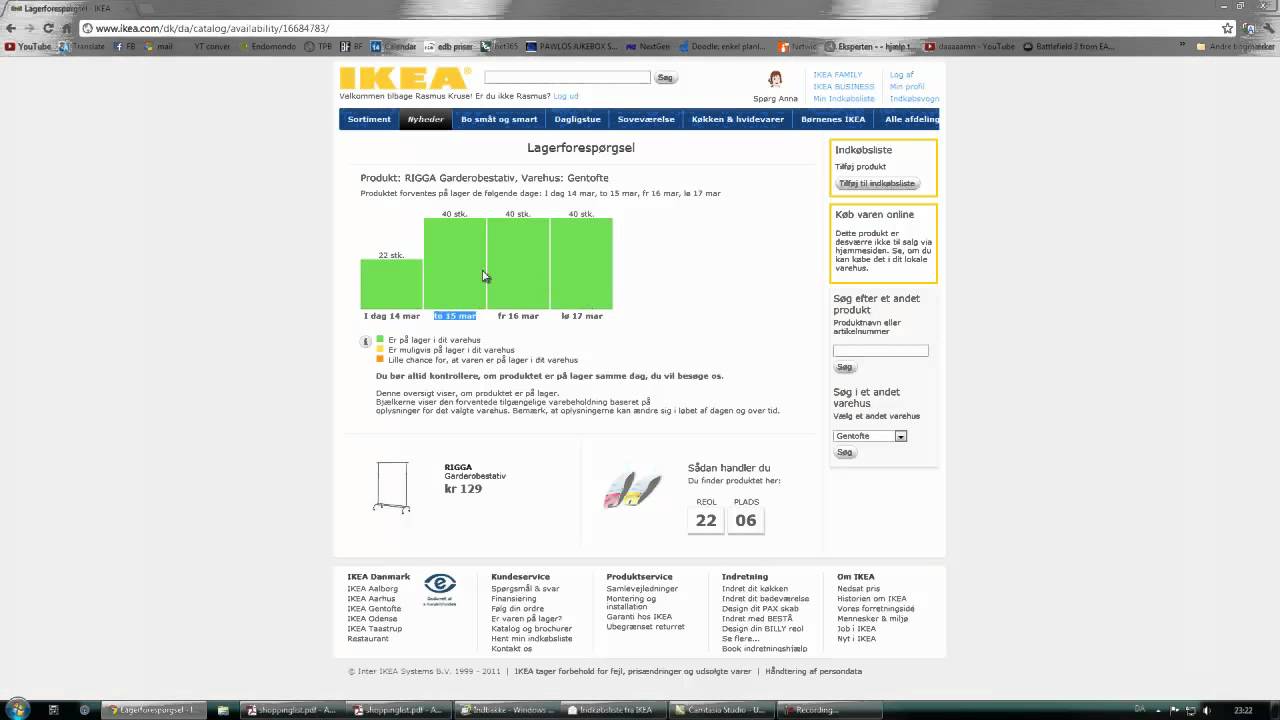This screenshot has height=720, width=1280.
Task: Switch to Indkøbsliste fra IKEA taskbar window
Action: coord(611,710)
